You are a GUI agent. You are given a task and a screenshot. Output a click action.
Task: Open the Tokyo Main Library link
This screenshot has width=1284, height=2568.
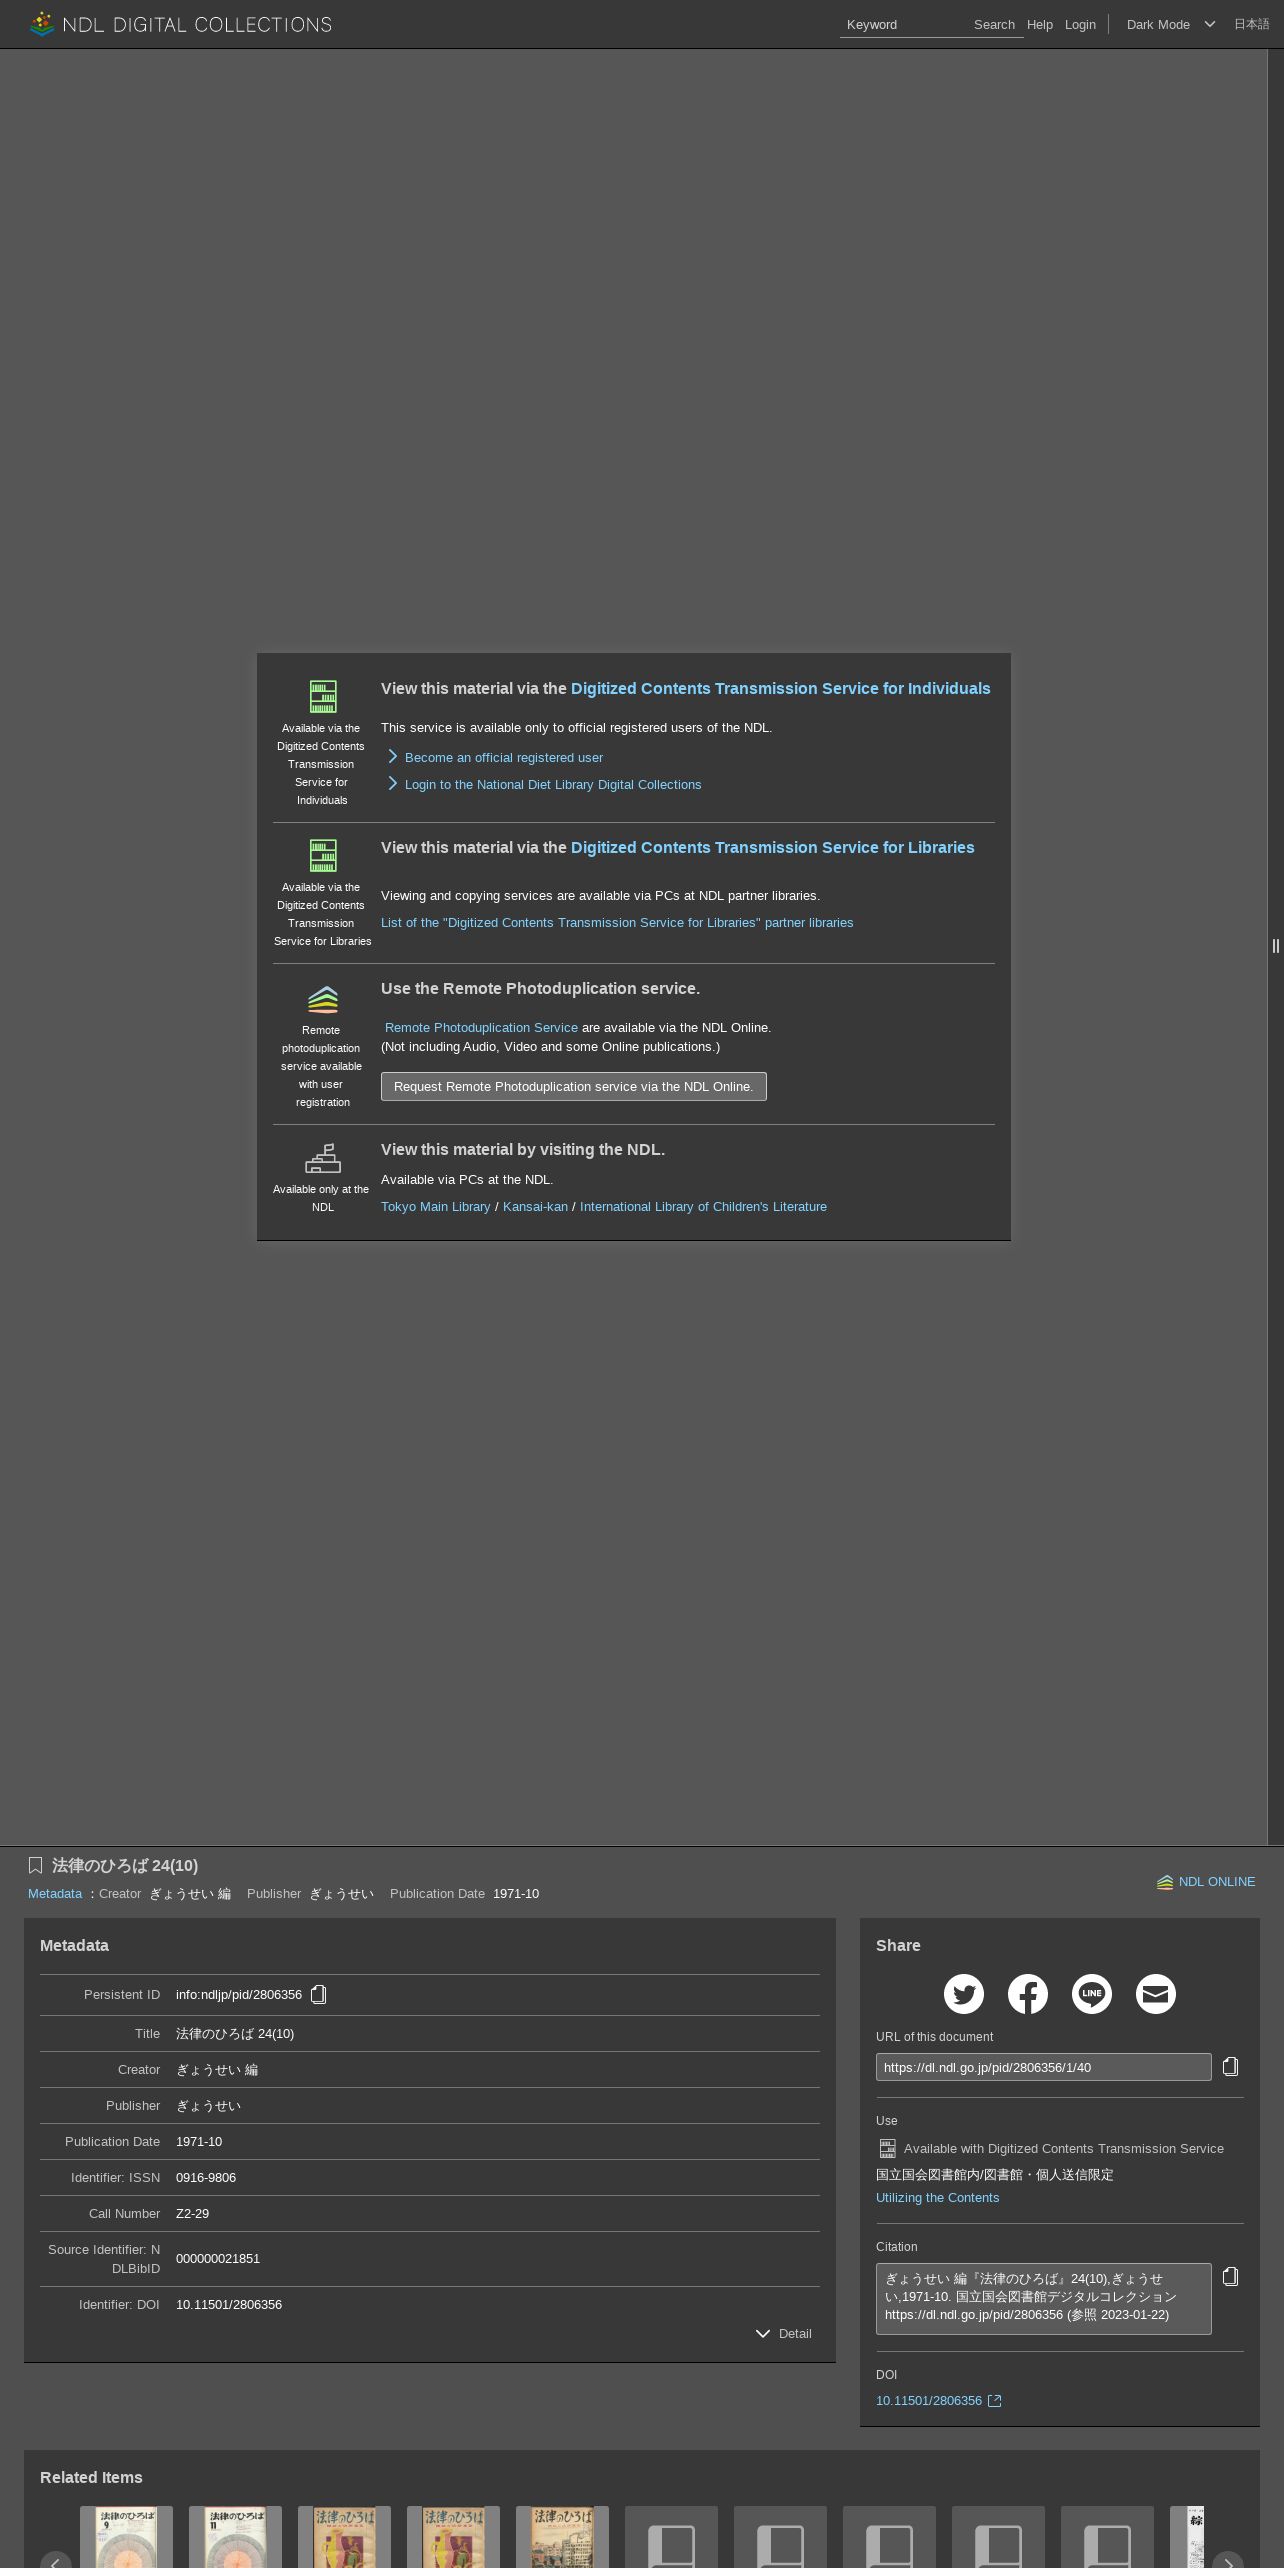(435, 1207)
